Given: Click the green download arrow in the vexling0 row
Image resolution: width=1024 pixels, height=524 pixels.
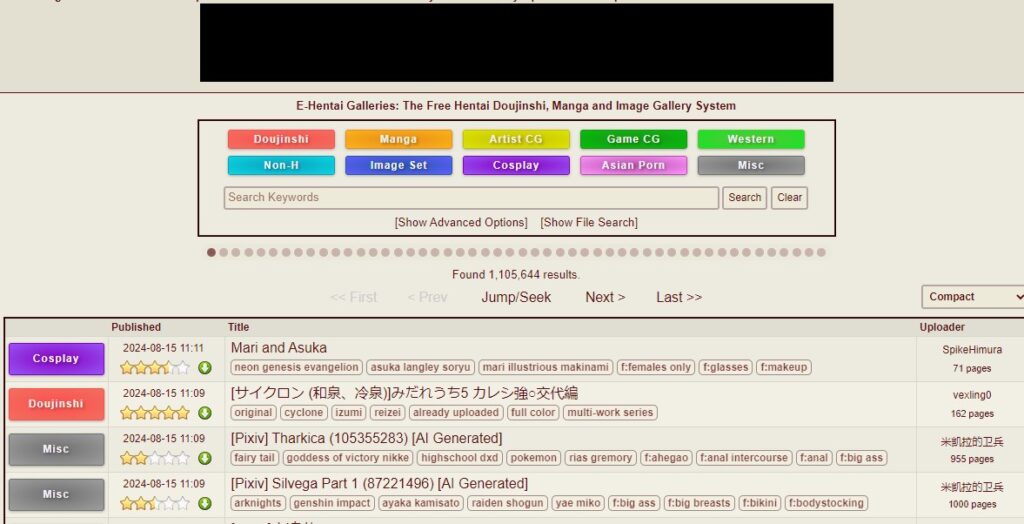Looking at the screenshot, I should pos(205,413).
